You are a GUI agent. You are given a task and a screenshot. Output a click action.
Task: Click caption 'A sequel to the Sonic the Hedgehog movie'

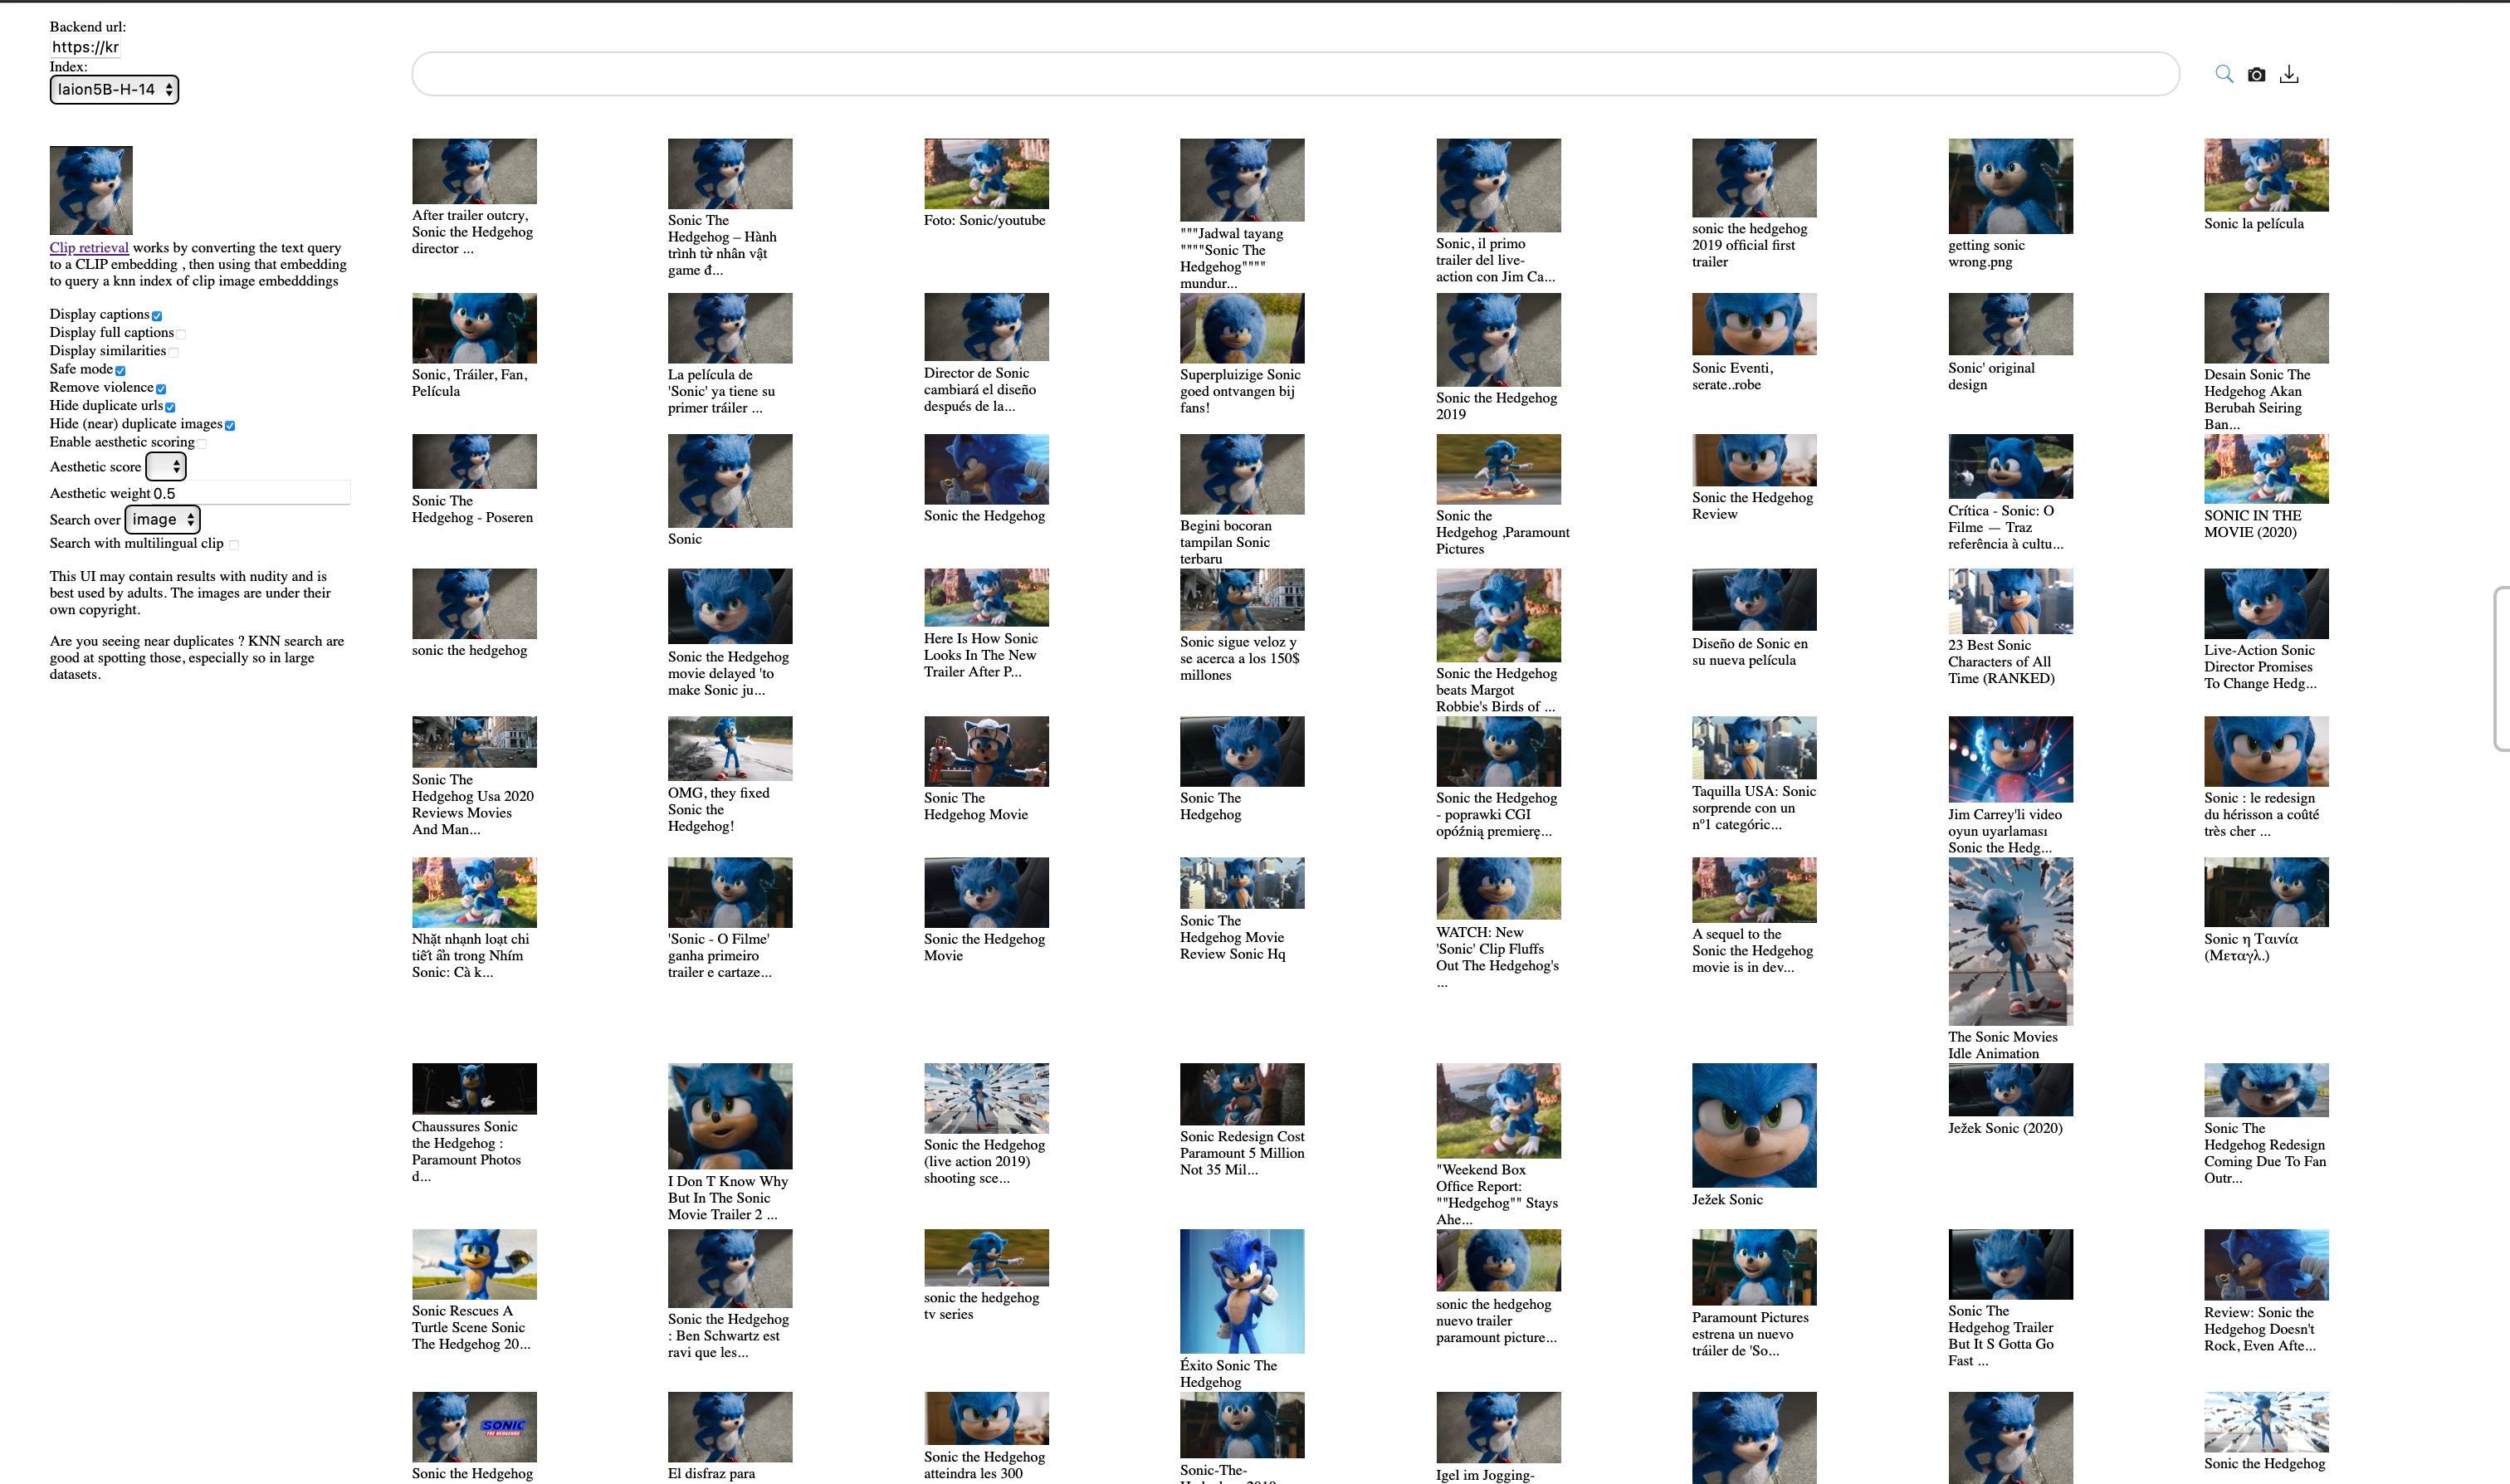1752,951
